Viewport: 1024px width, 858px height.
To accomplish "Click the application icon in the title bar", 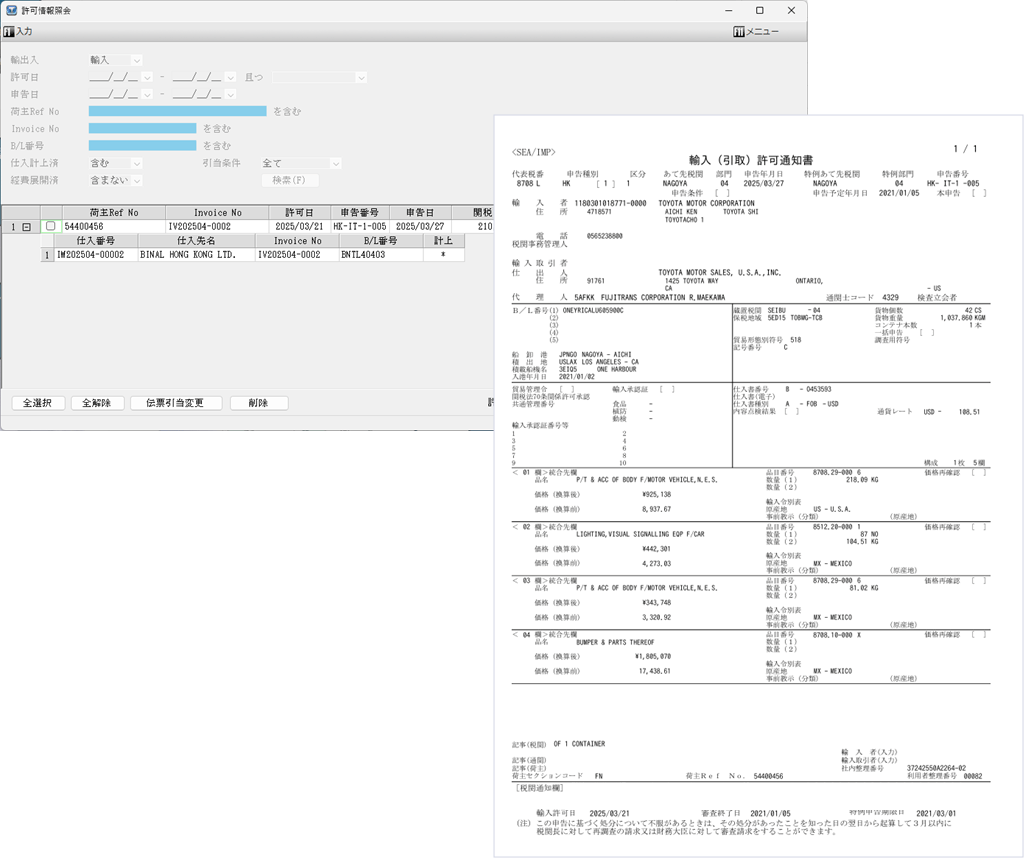I will pyautogui.click(x=11, y=10).
